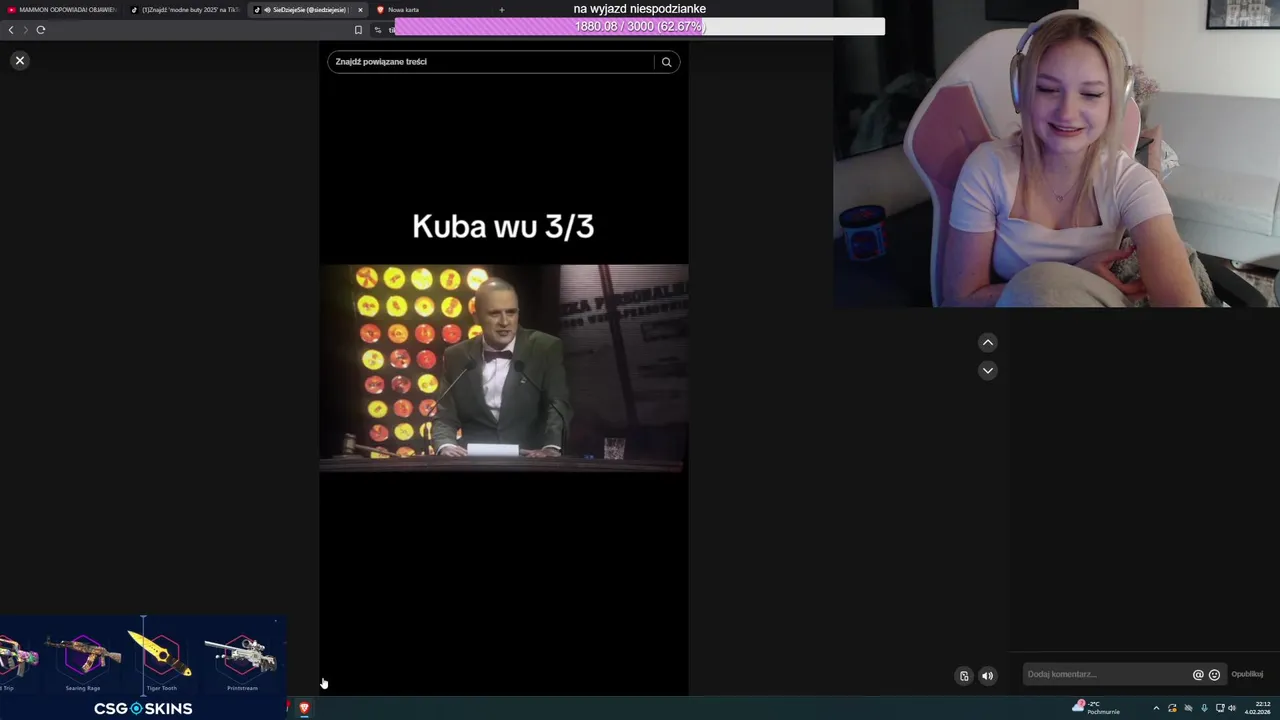Click the taskbar volume icon
The width and height of the screenshot is (1280, 720).
pos(1233,708)
